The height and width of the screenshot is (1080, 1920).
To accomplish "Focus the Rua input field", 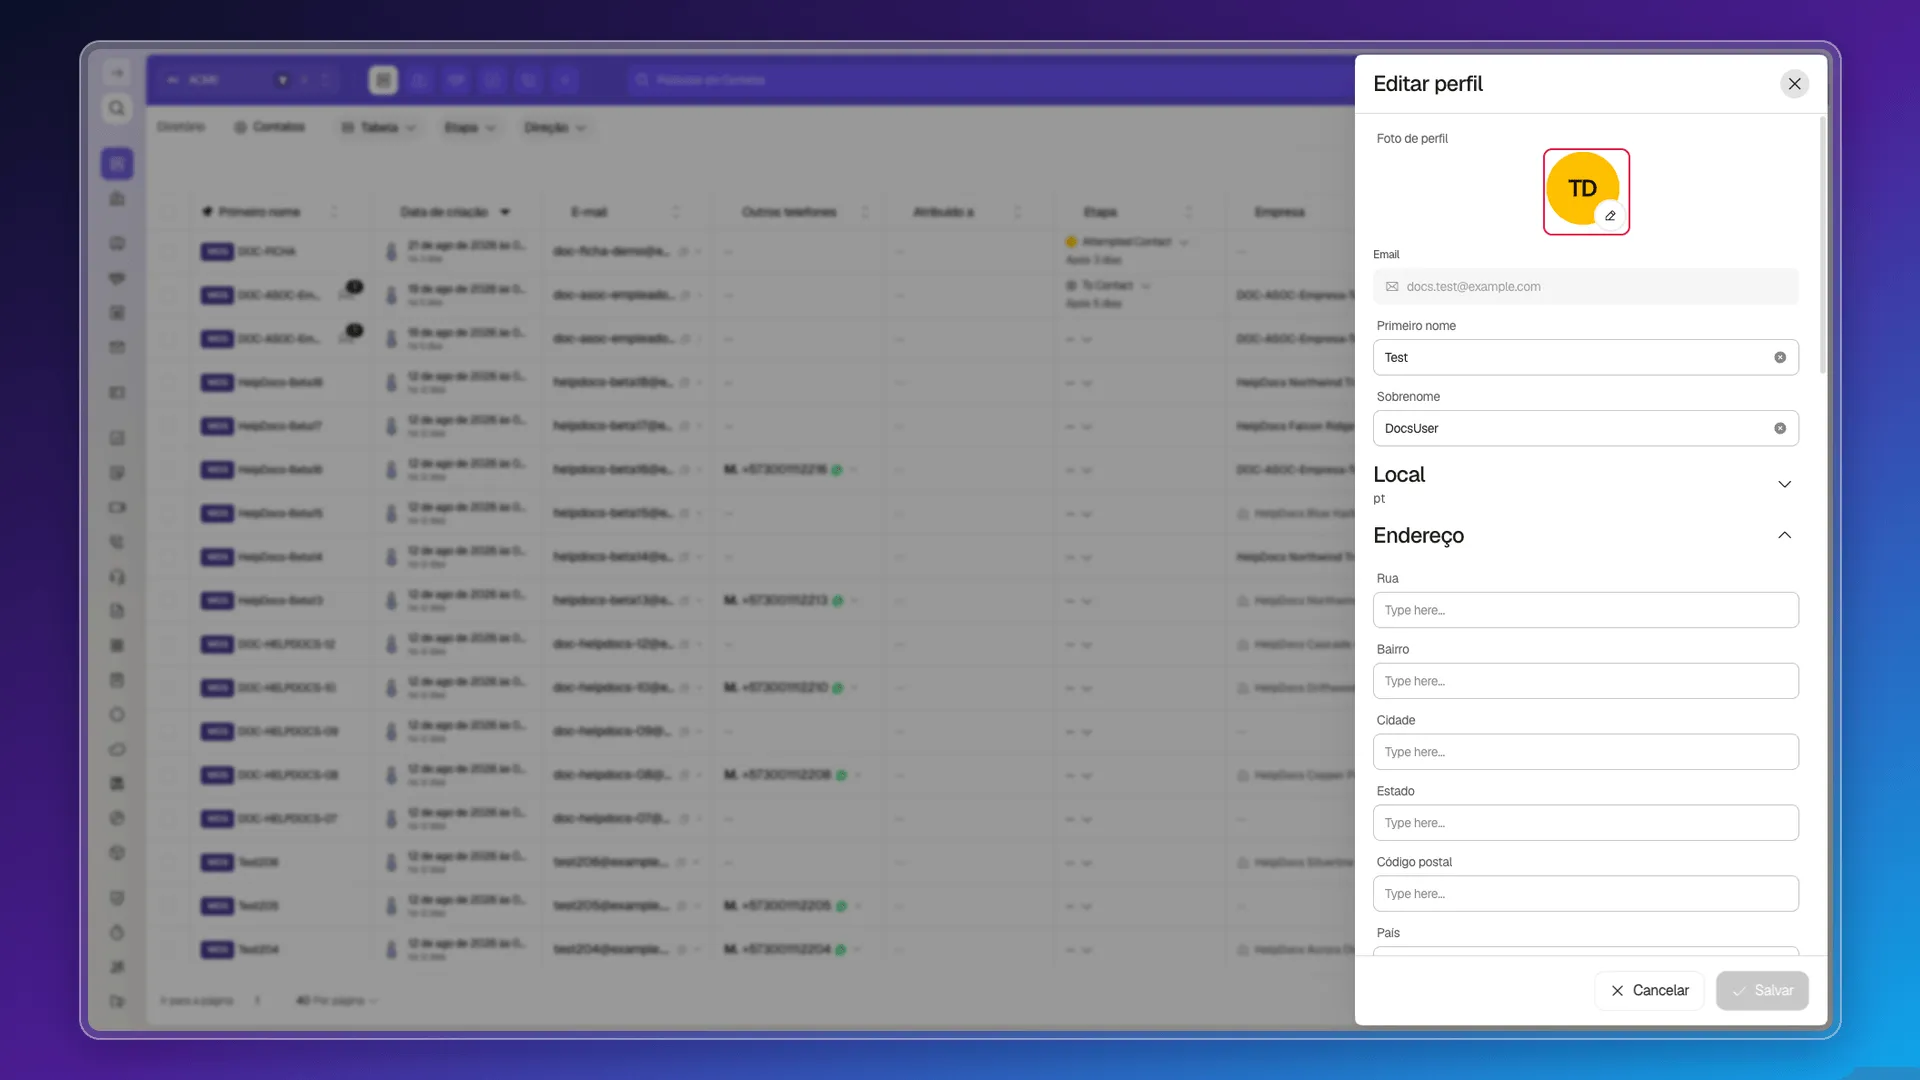I will 1585,610.
